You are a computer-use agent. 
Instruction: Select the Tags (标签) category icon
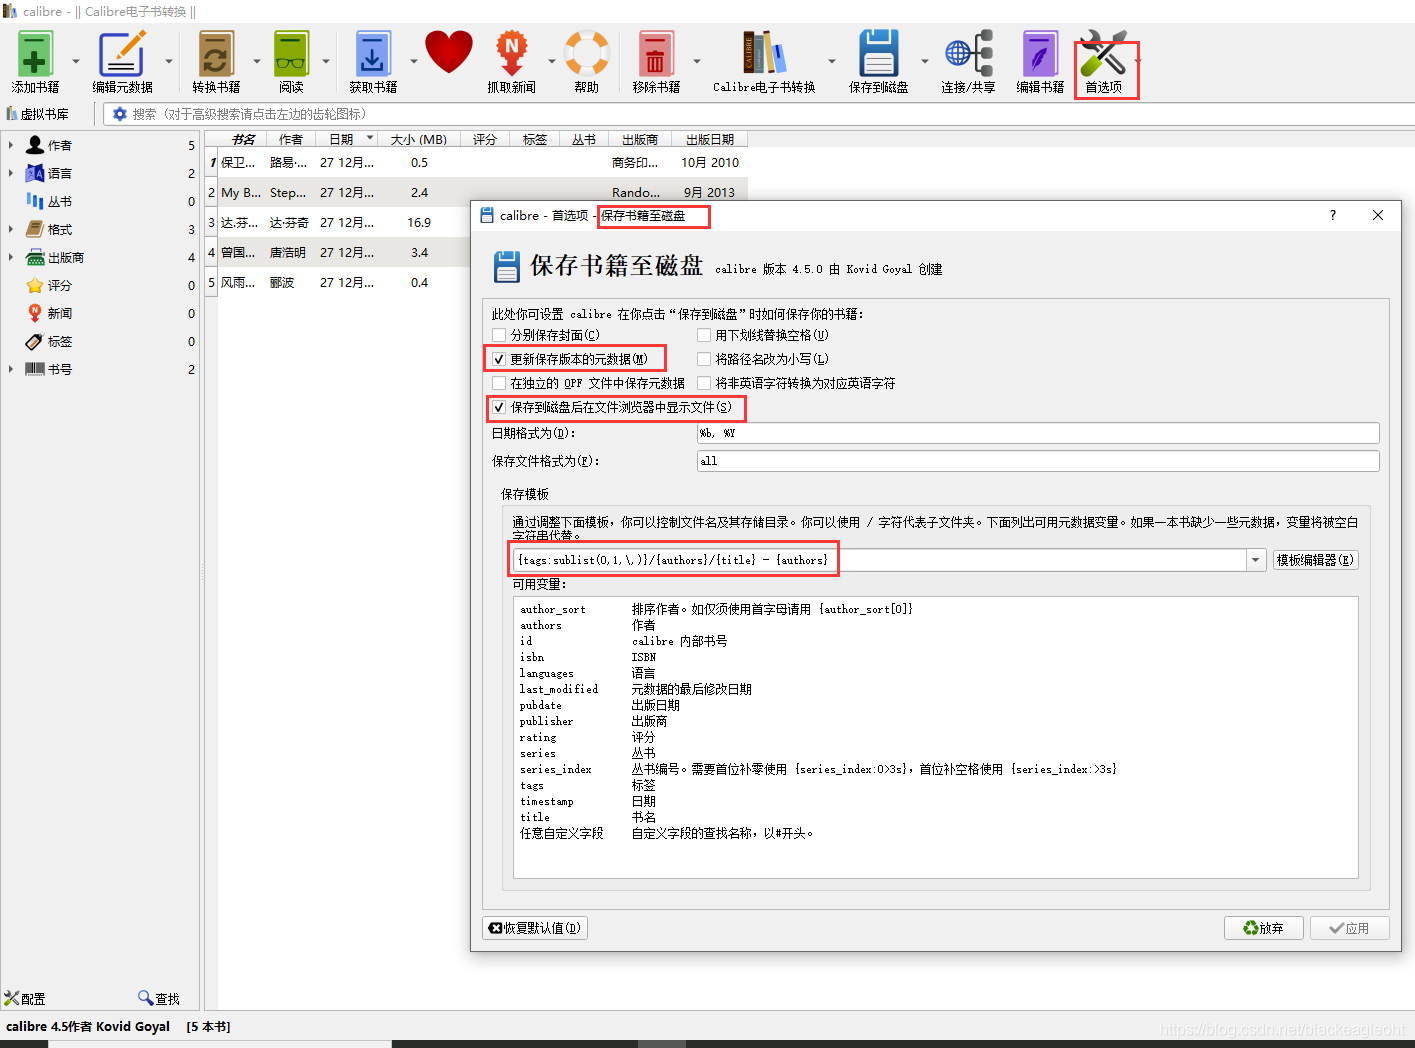pos(35,341)
